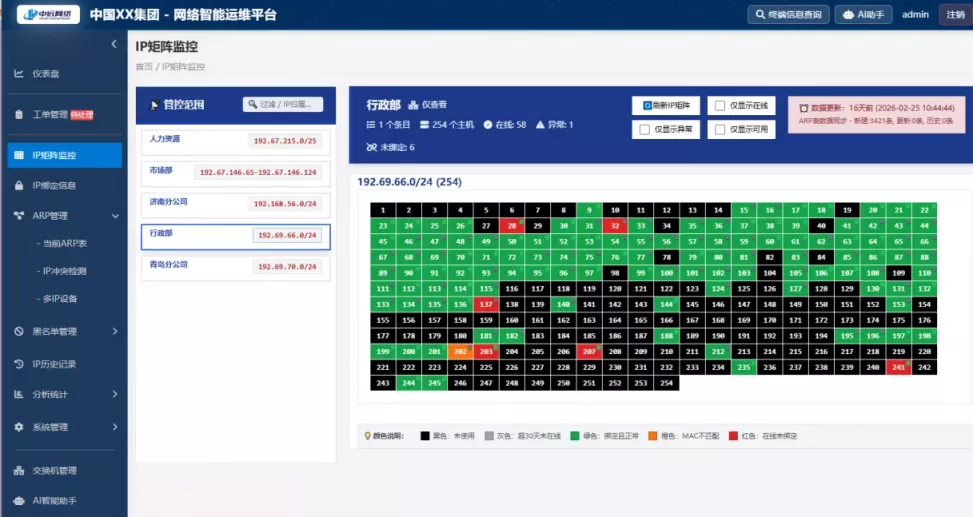Image resolution: width=973 pixels, height=517 pixels.
Task: Click the 仪表盘 dashboard chart icon
Action: pyautogui.click(x=19, y=74)
